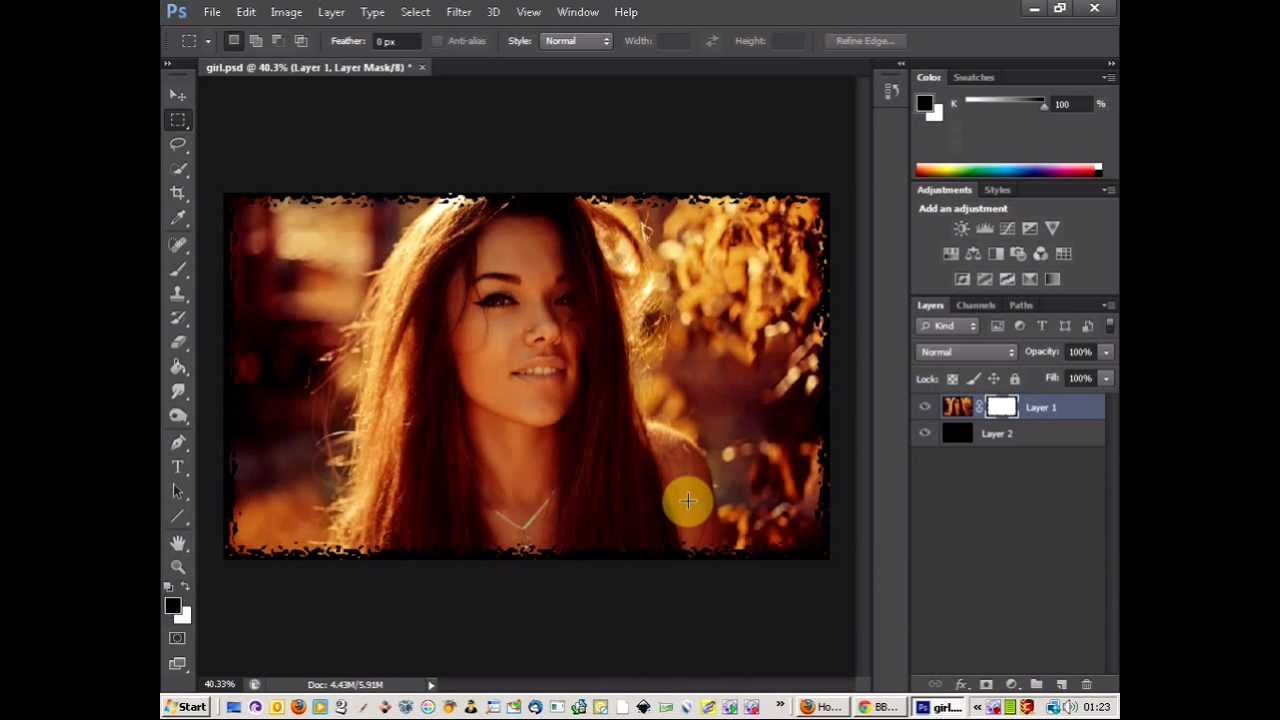Select the Zoom tool in toolbox

click(x=178, y=567)
